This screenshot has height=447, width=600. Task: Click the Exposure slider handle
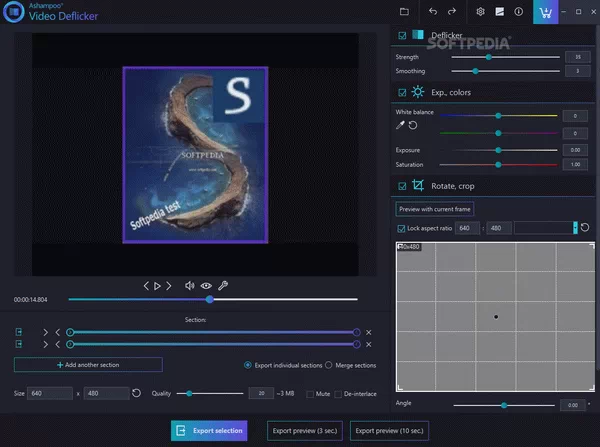[x=498, y=150]
